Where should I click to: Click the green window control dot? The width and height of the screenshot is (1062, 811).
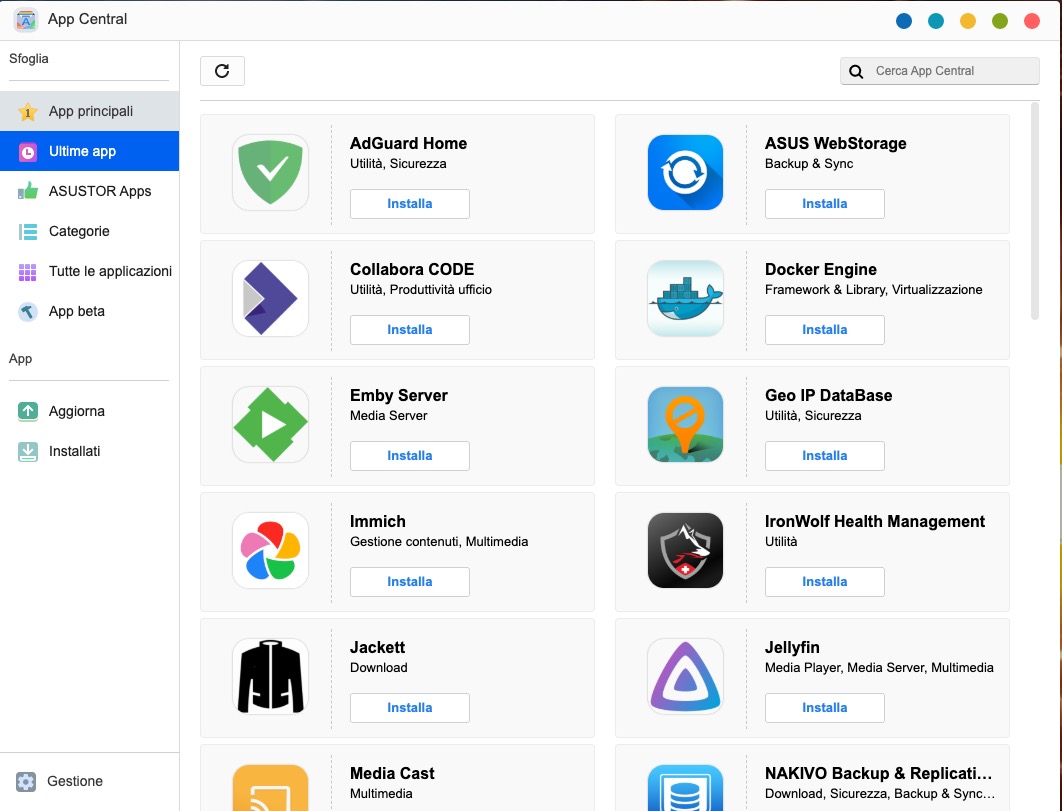(1000, 21)
